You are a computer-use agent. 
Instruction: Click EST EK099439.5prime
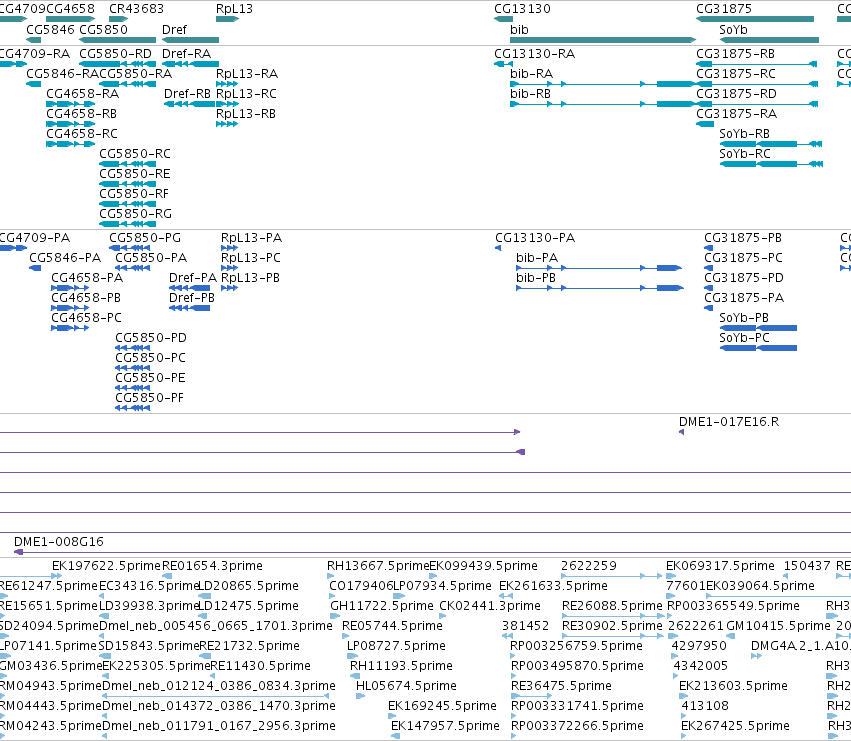pyautogui.click(x=484, y=566)
